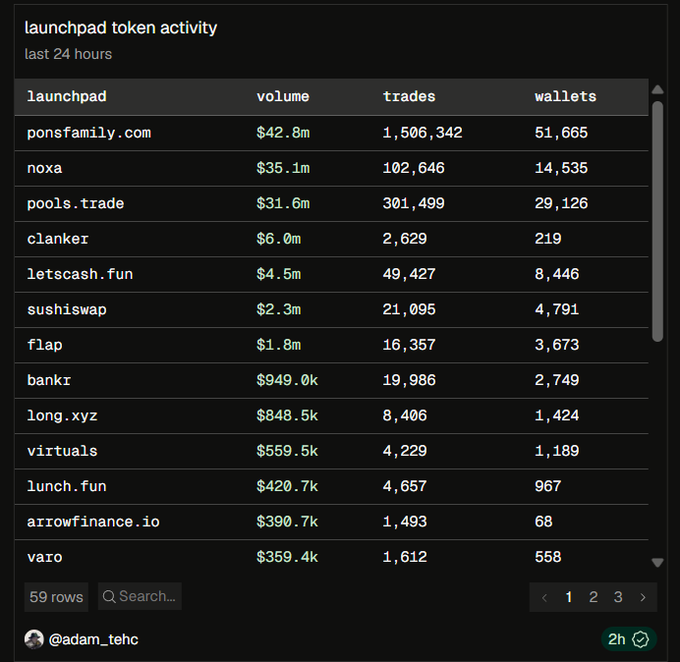
Task: Select the sushiswap launchpad cell
Action: [67, 310]
